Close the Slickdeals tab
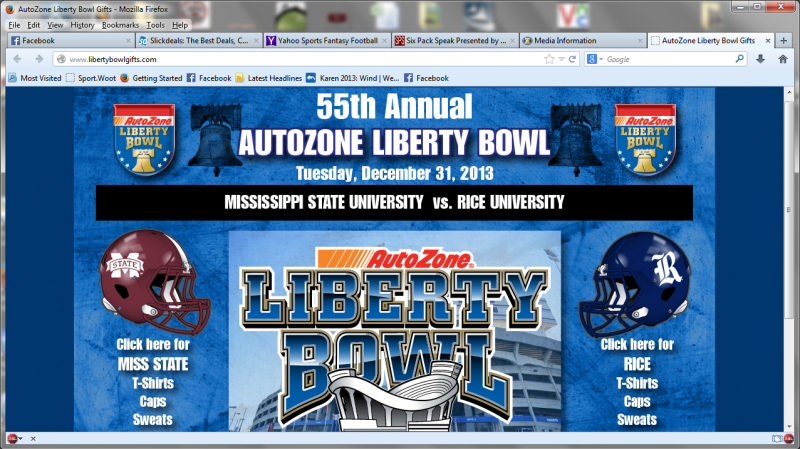Image resolution: width=800 pixels, height=449 pixels. coord(256,41)
